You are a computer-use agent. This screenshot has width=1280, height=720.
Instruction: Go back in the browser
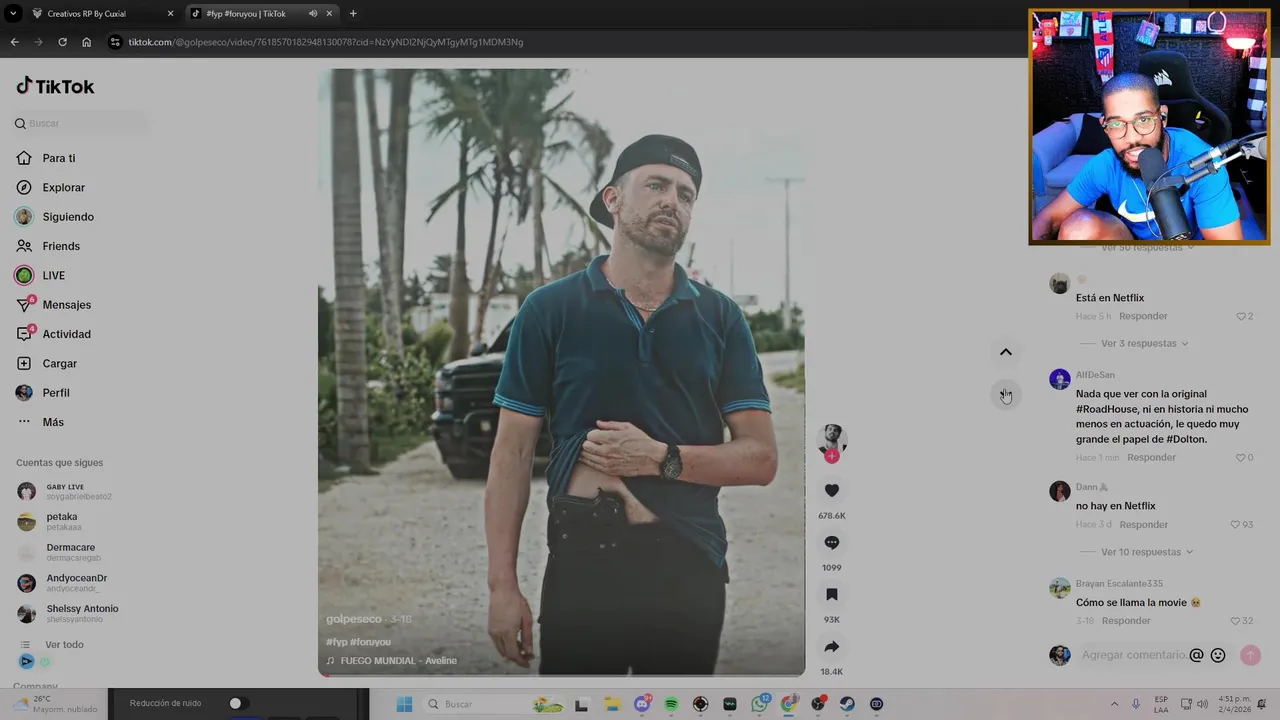pos(14,42)
